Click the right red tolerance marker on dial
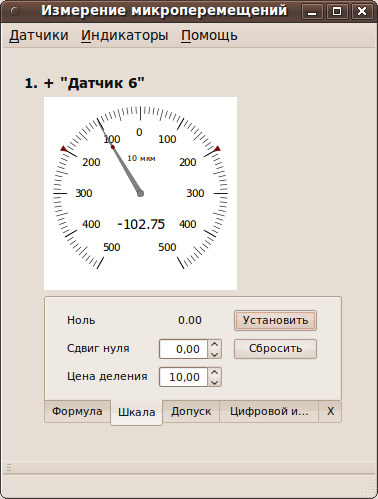 coord(217,148)
